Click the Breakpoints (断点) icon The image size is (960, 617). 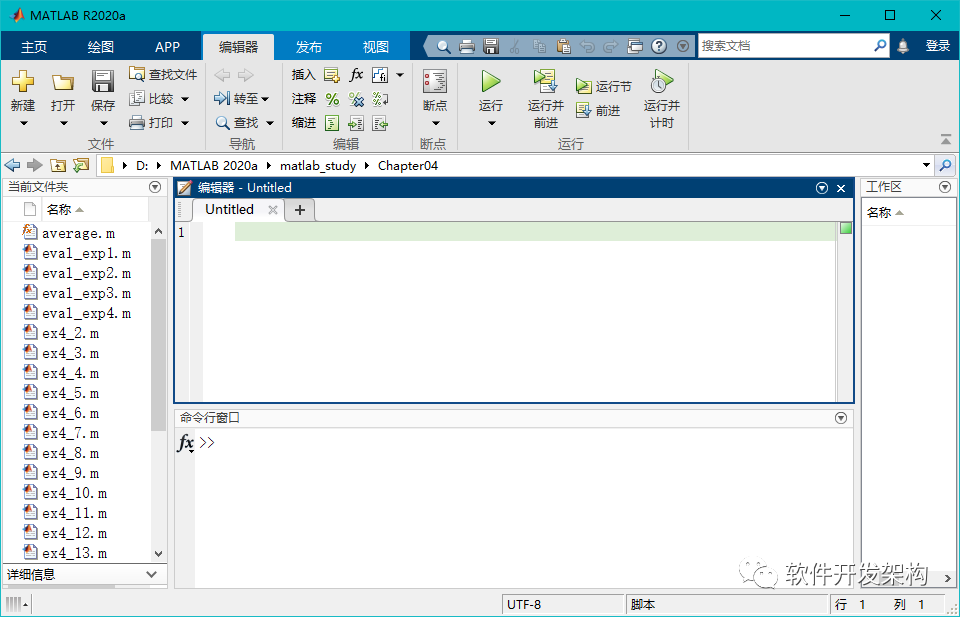pyautogui.click(x=435, y=81)
